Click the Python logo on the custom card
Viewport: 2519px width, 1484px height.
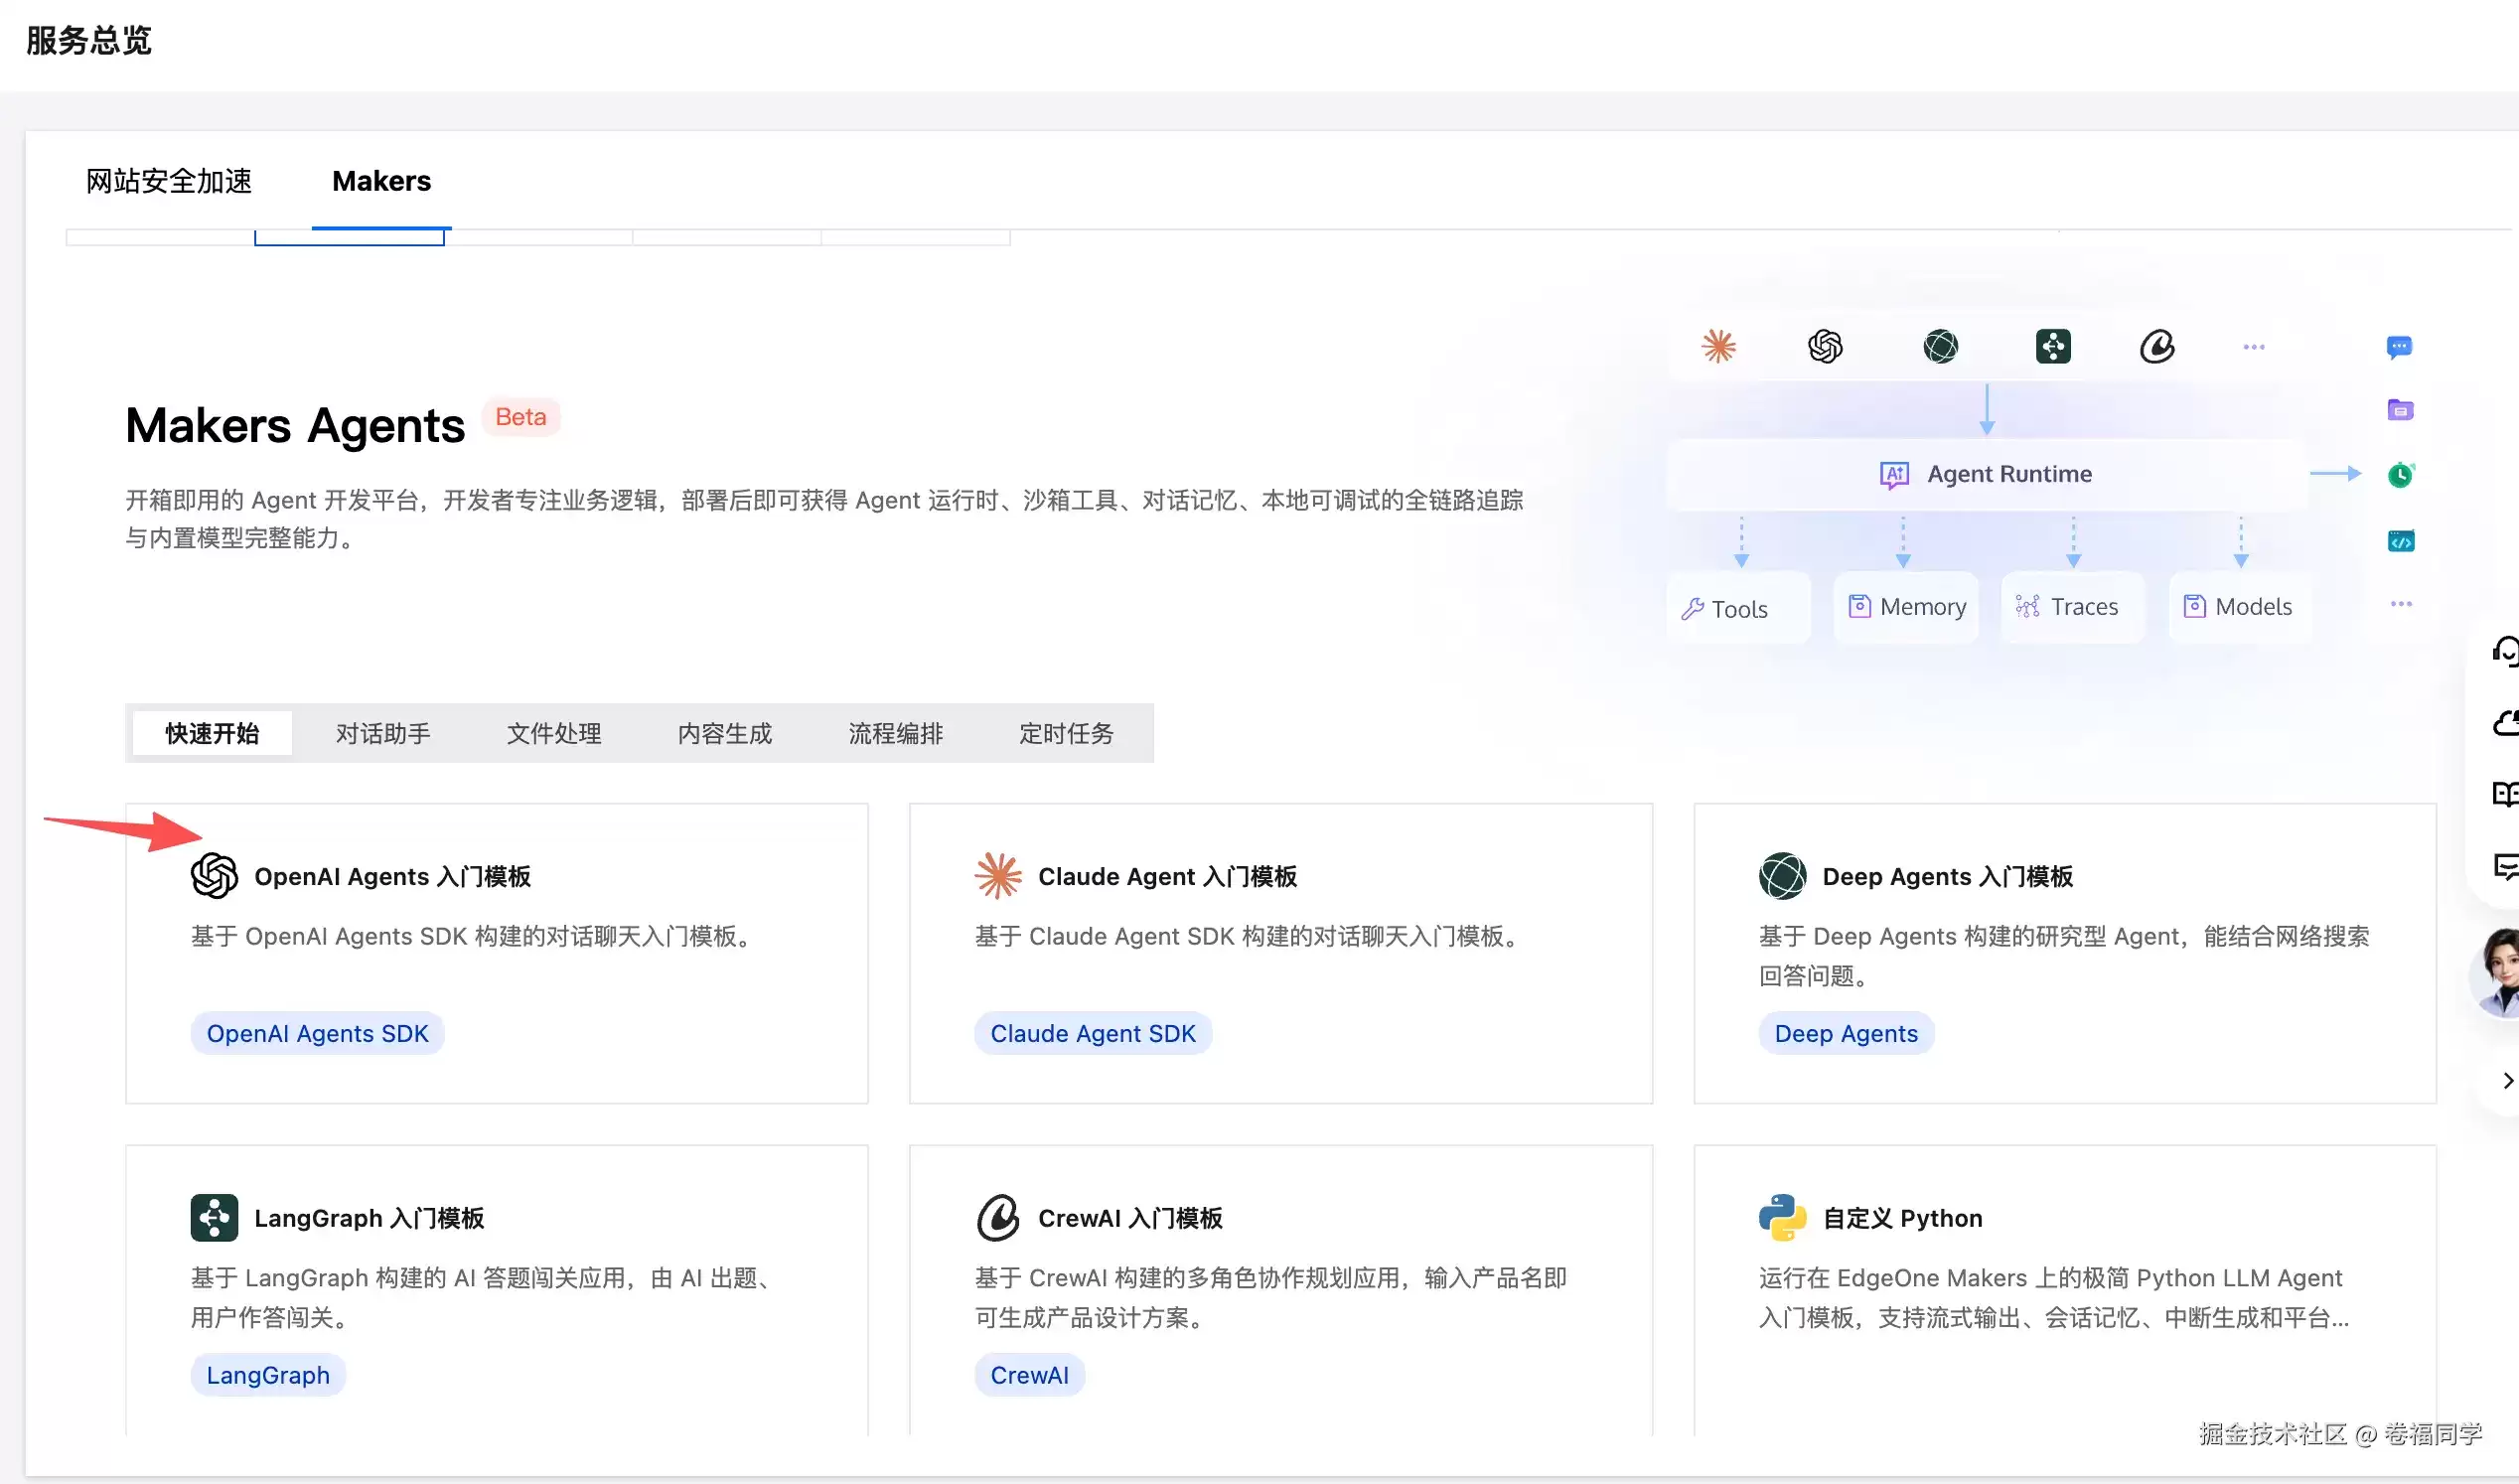pyautogui.click(x=1782, y=1218)
